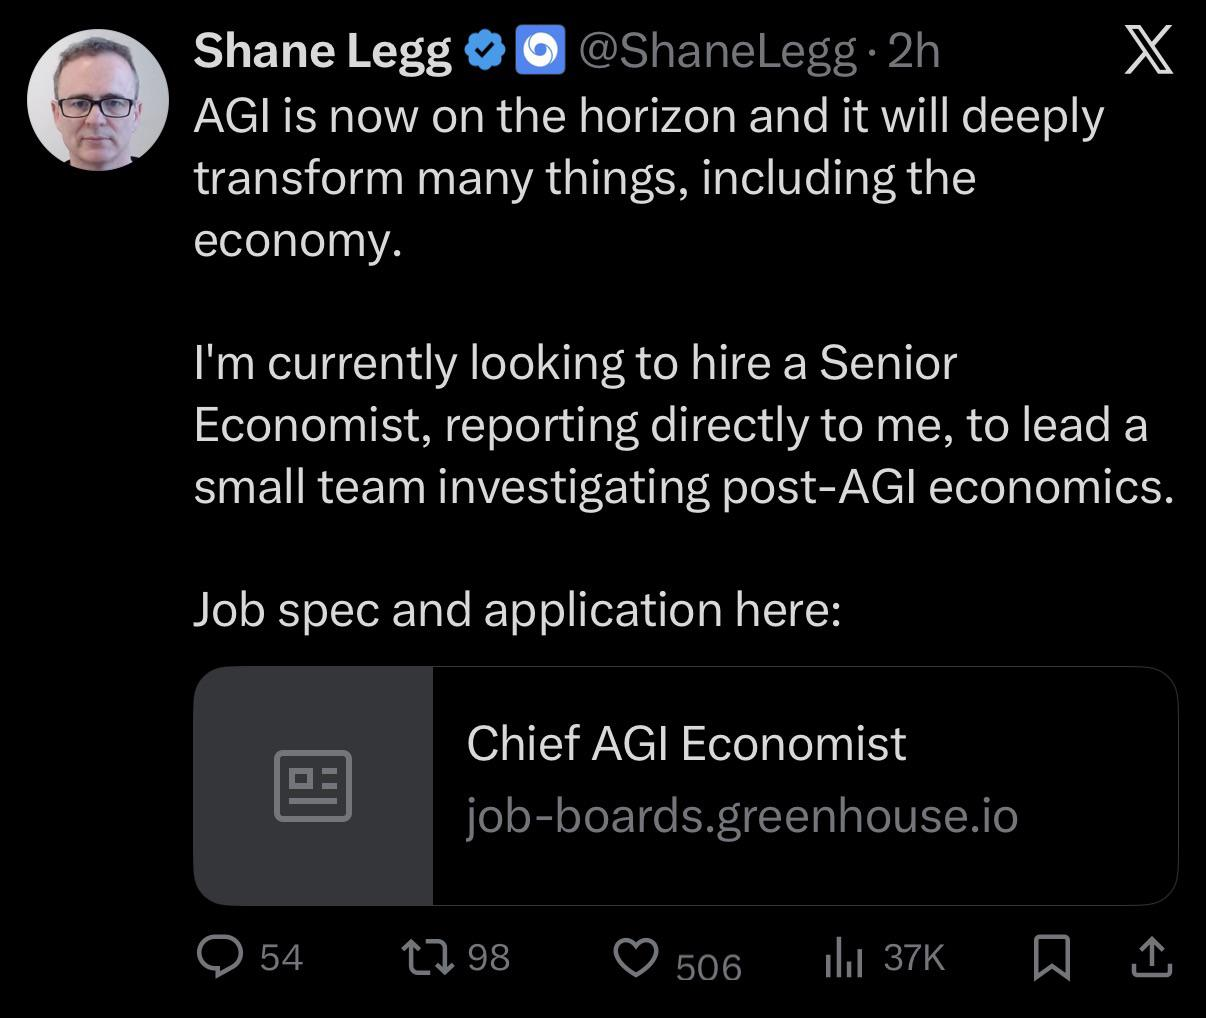Open the profile picture avatar
The image size is (1206, 1018).
(97, 100)
